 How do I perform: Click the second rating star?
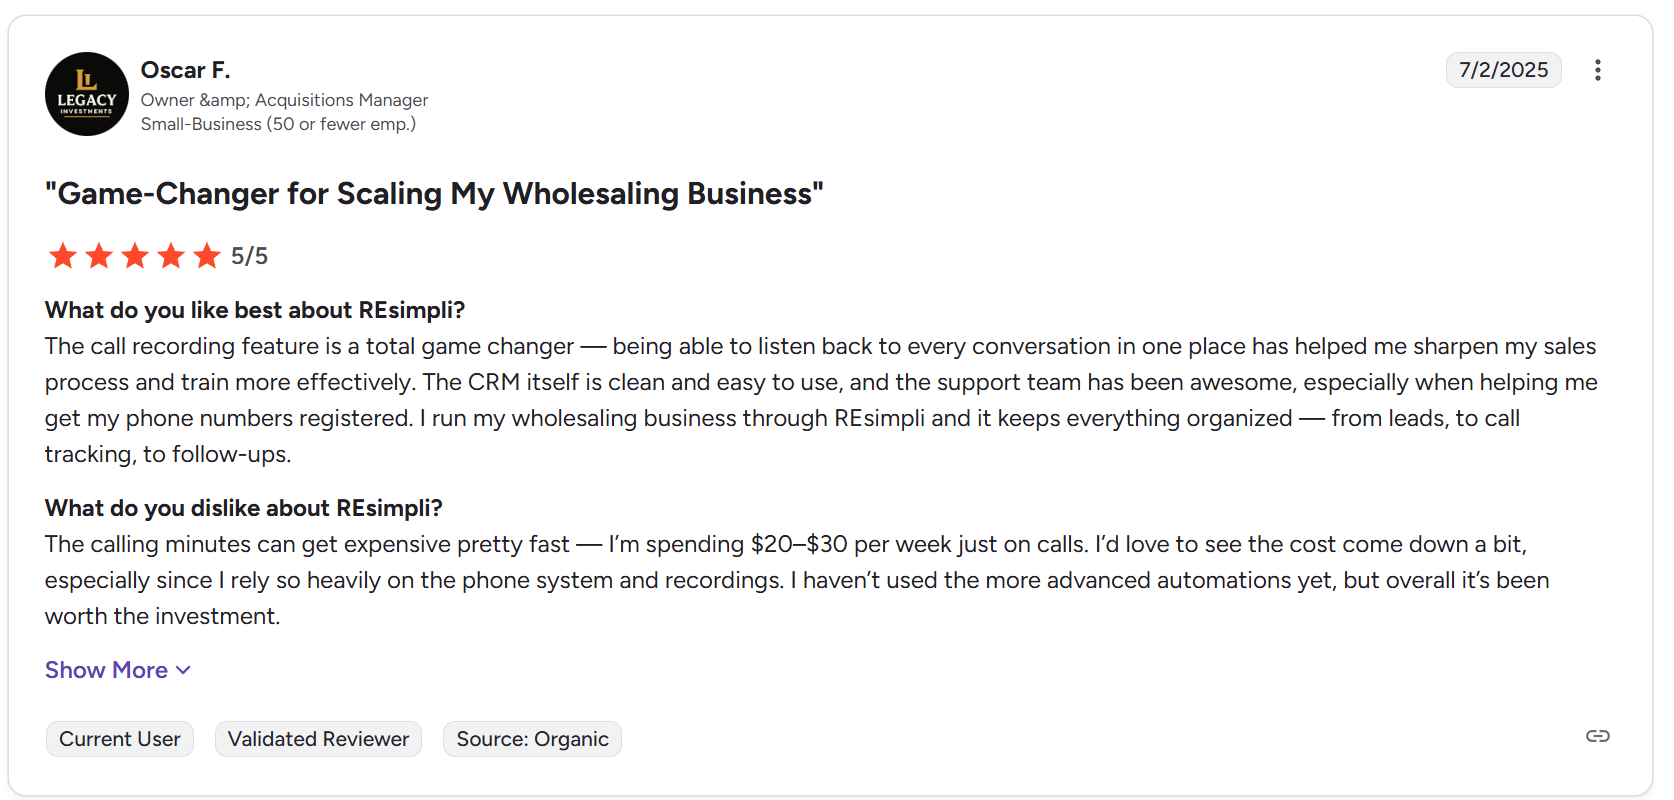click(99, 256)
